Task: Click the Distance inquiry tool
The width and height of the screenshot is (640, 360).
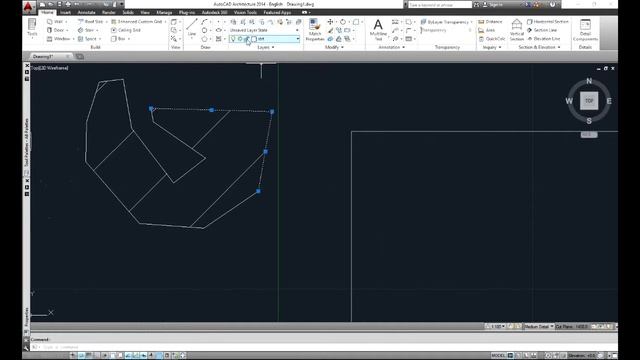Action: click(x=491, y=22)
